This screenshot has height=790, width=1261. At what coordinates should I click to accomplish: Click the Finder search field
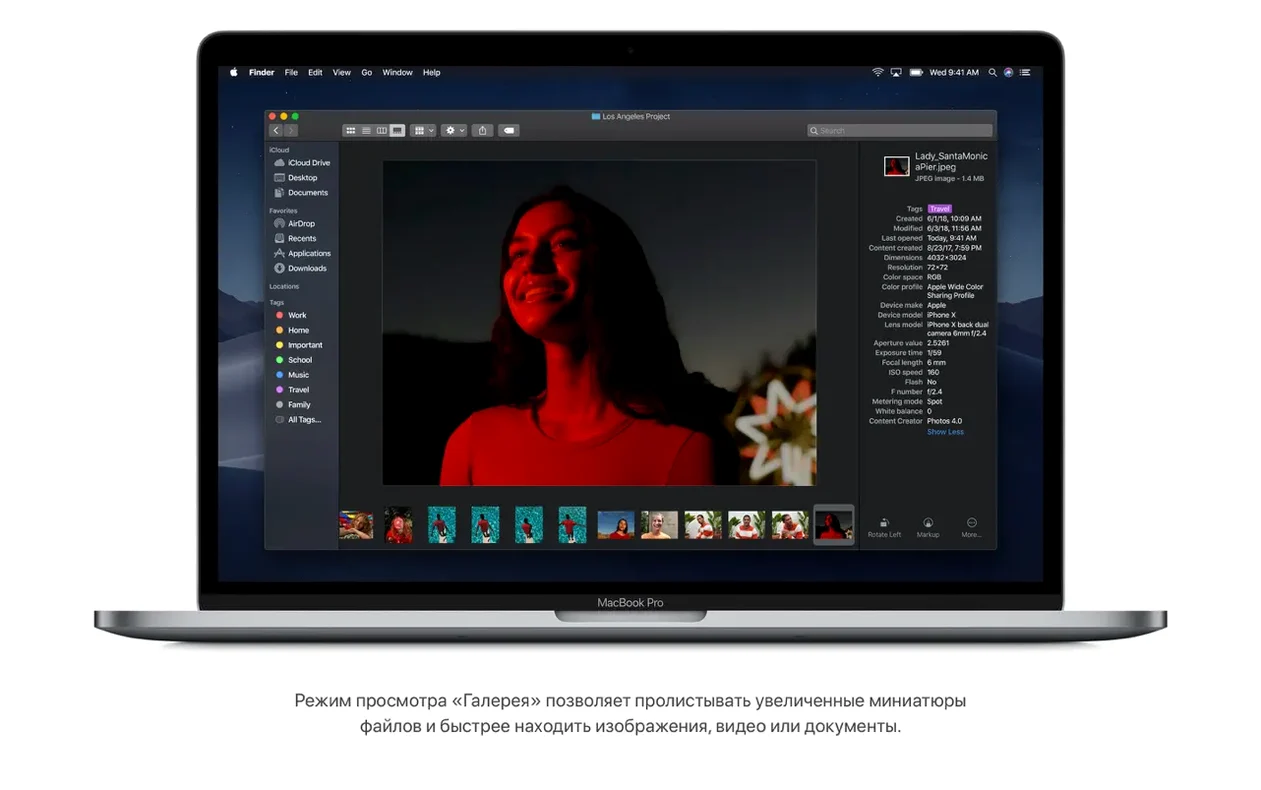tap(900, 130)
